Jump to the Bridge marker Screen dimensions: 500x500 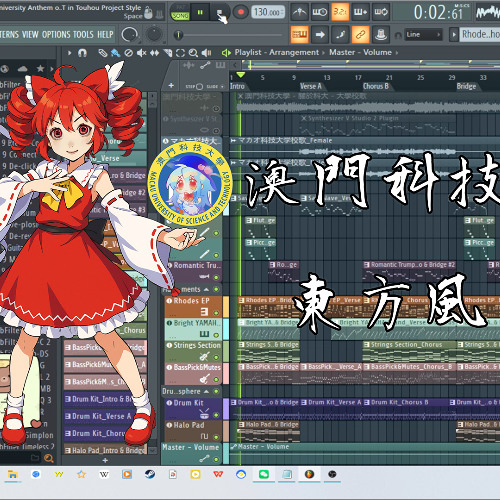click(x=466, y=86)
